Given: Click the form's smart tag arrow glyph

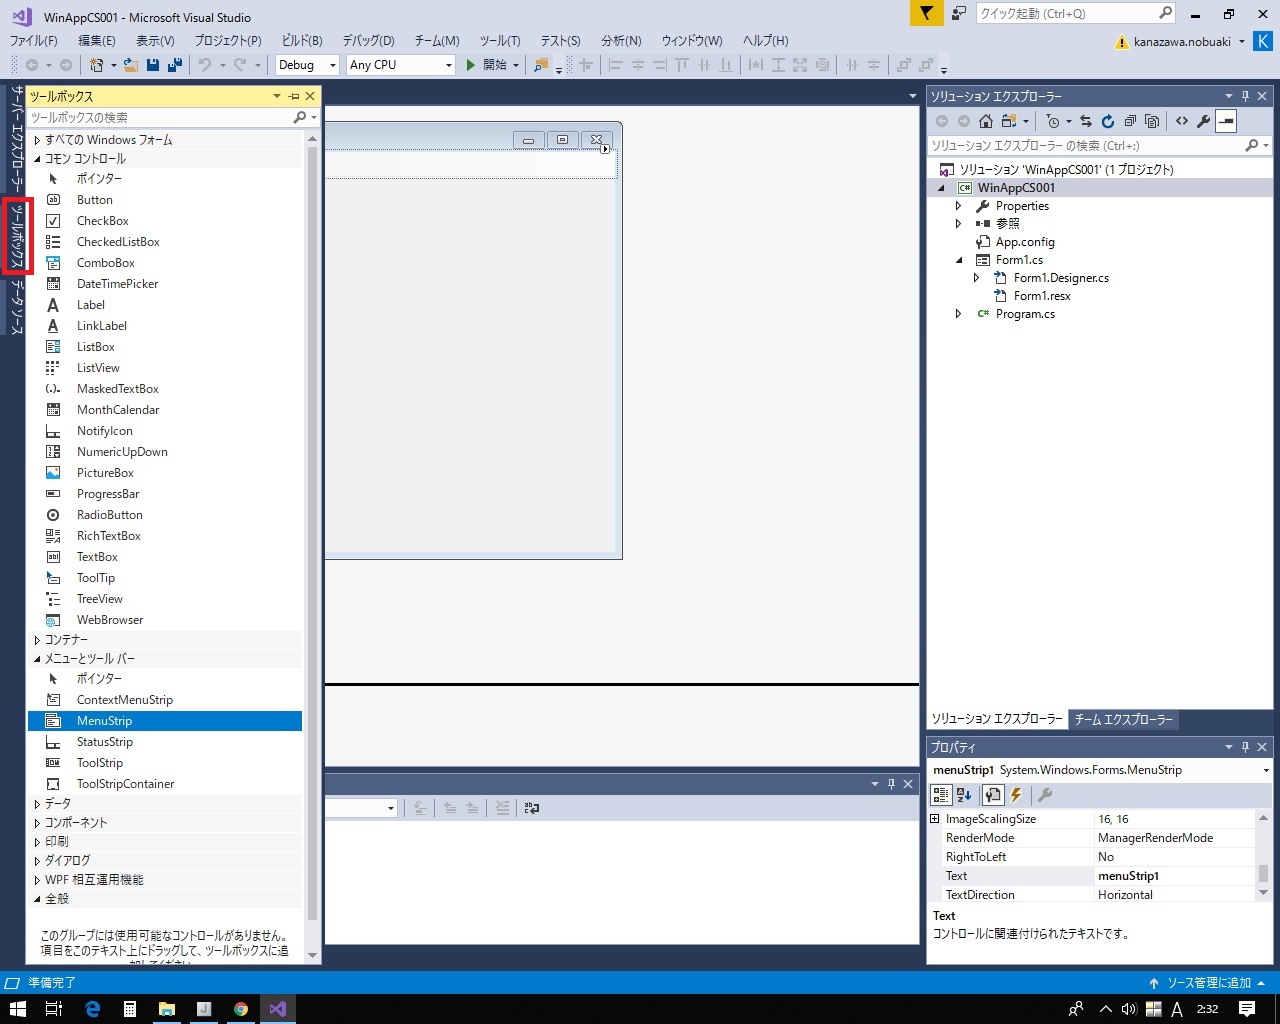Looking at the screenshot, I should [x=605, y=149].
